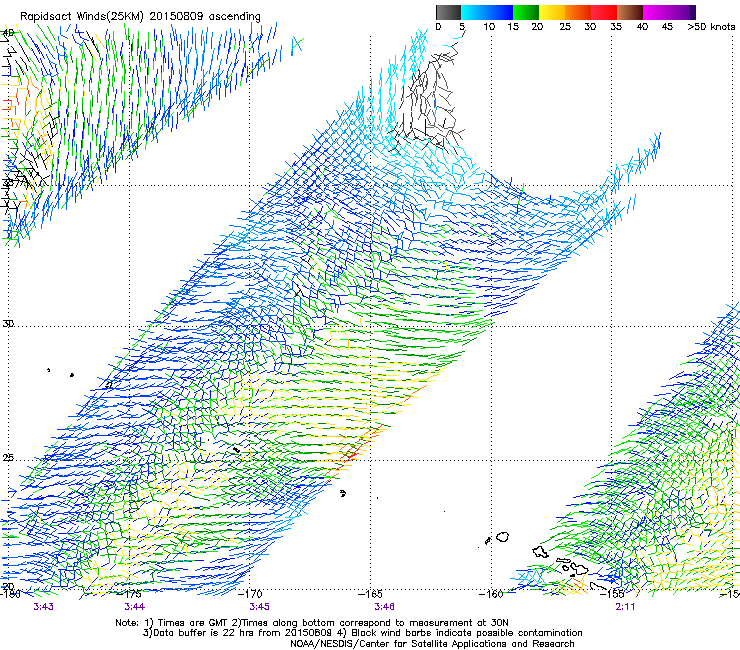Click the purple "3:43" pass time
This screenshot has height=650, width=740.
tap(43, 607)
